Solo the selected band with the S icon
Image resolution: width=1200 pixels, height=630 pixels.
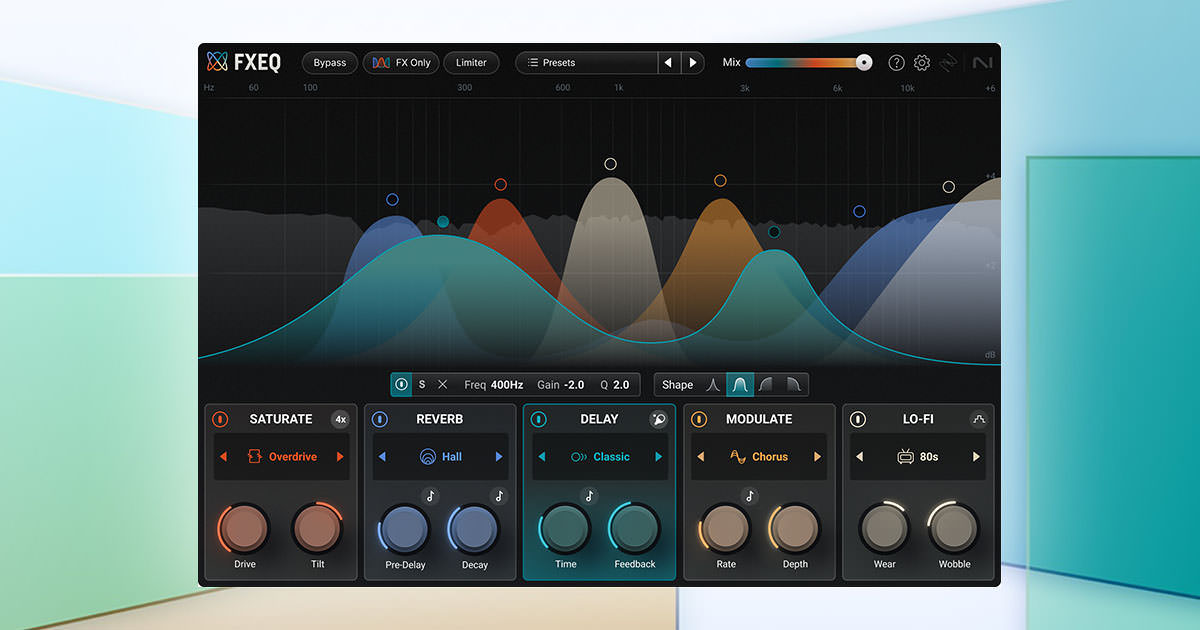pyautogui.click(x=422, y=385)
